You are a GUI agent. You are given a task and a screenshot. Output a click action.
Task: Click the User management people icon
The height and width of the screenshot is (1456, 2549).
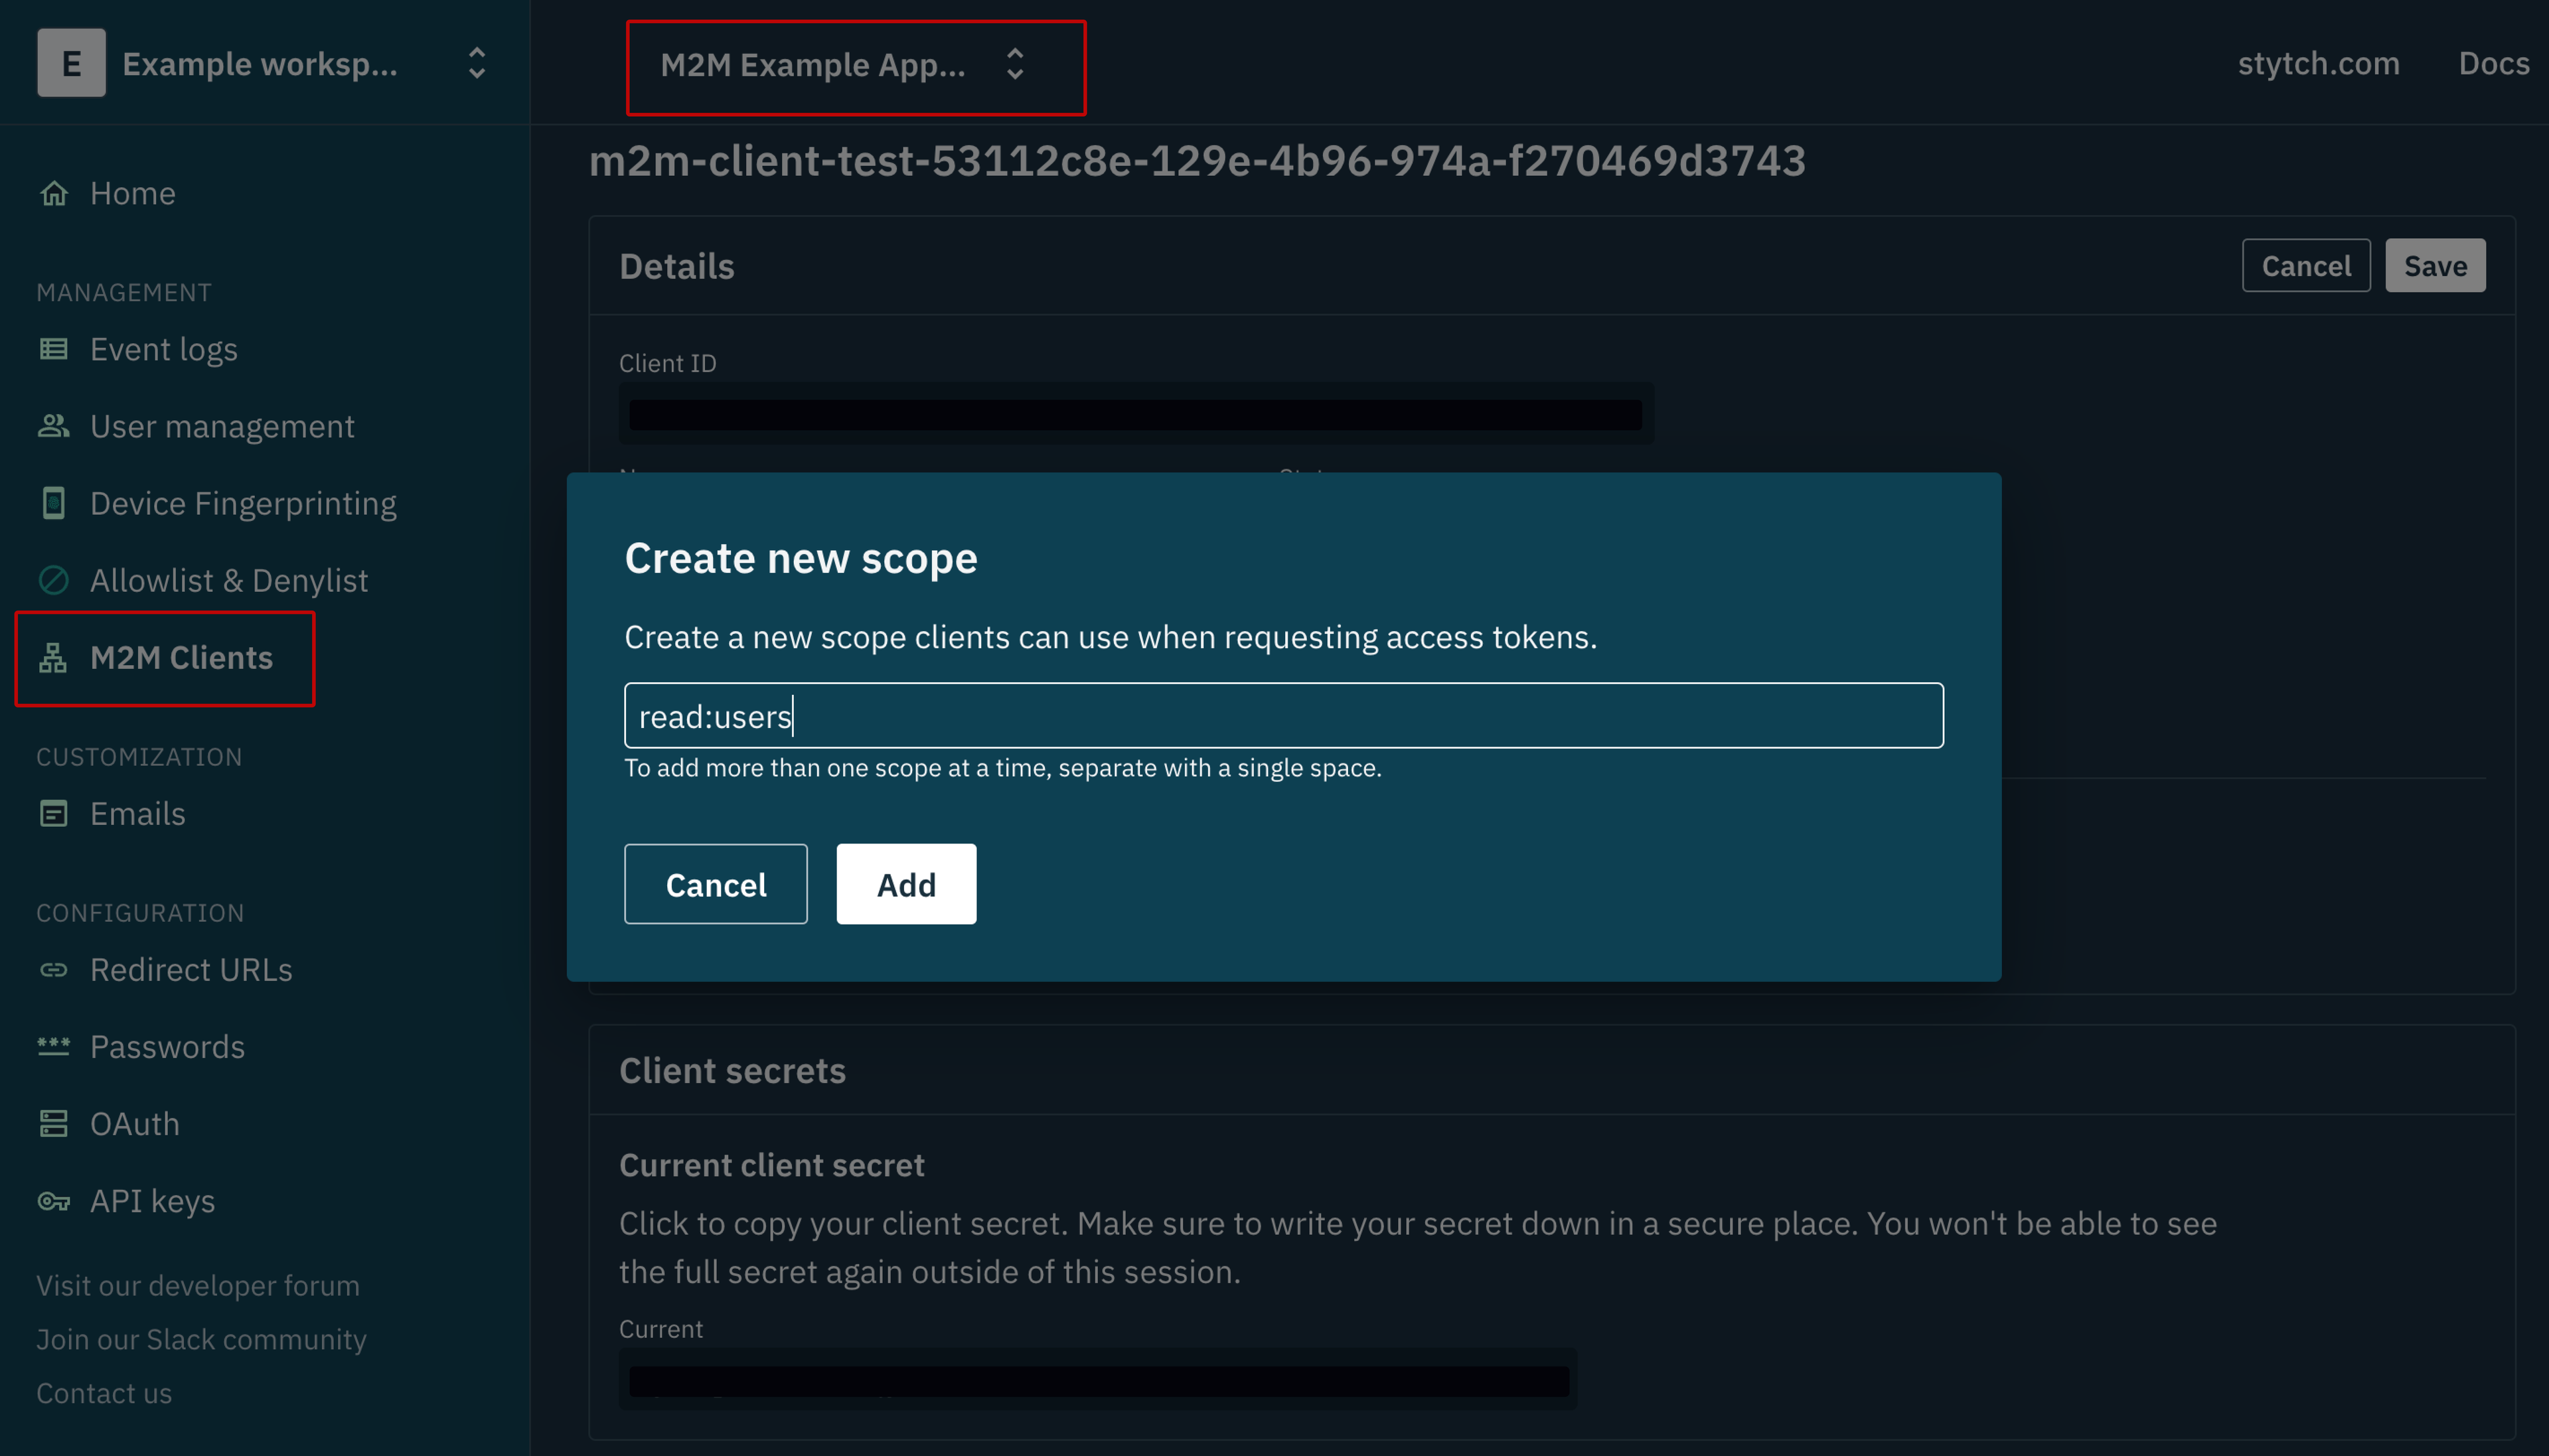[x=54, y=426]
